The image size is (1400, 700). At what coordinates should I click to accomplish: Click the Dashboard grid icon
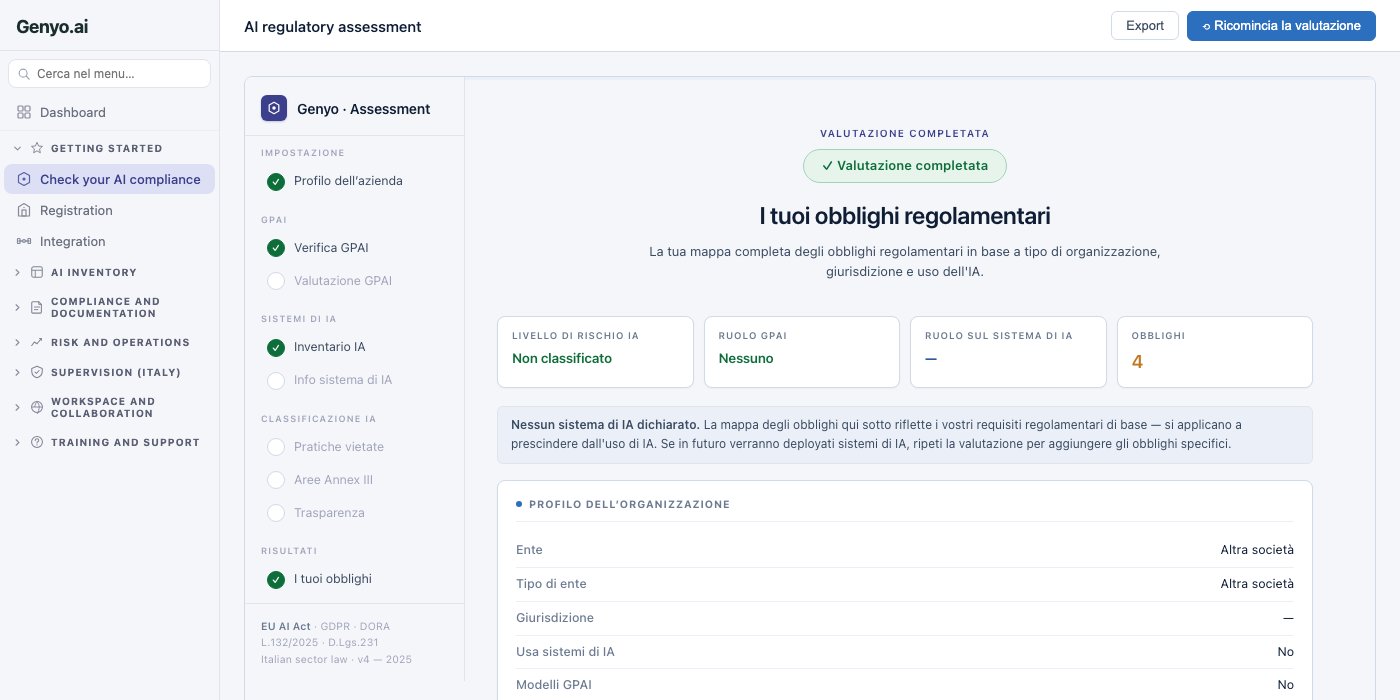tap(24, 112)
